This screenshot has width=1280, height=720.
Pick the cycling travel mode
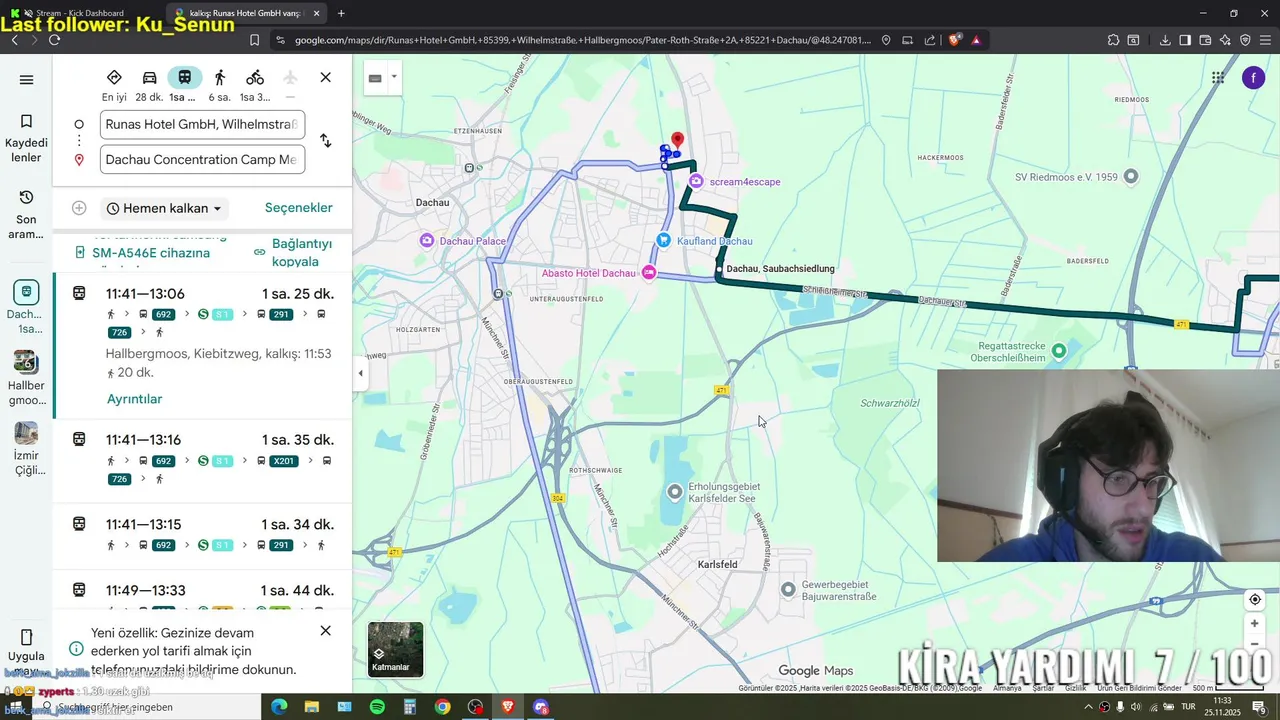click(x=255, y=85)
